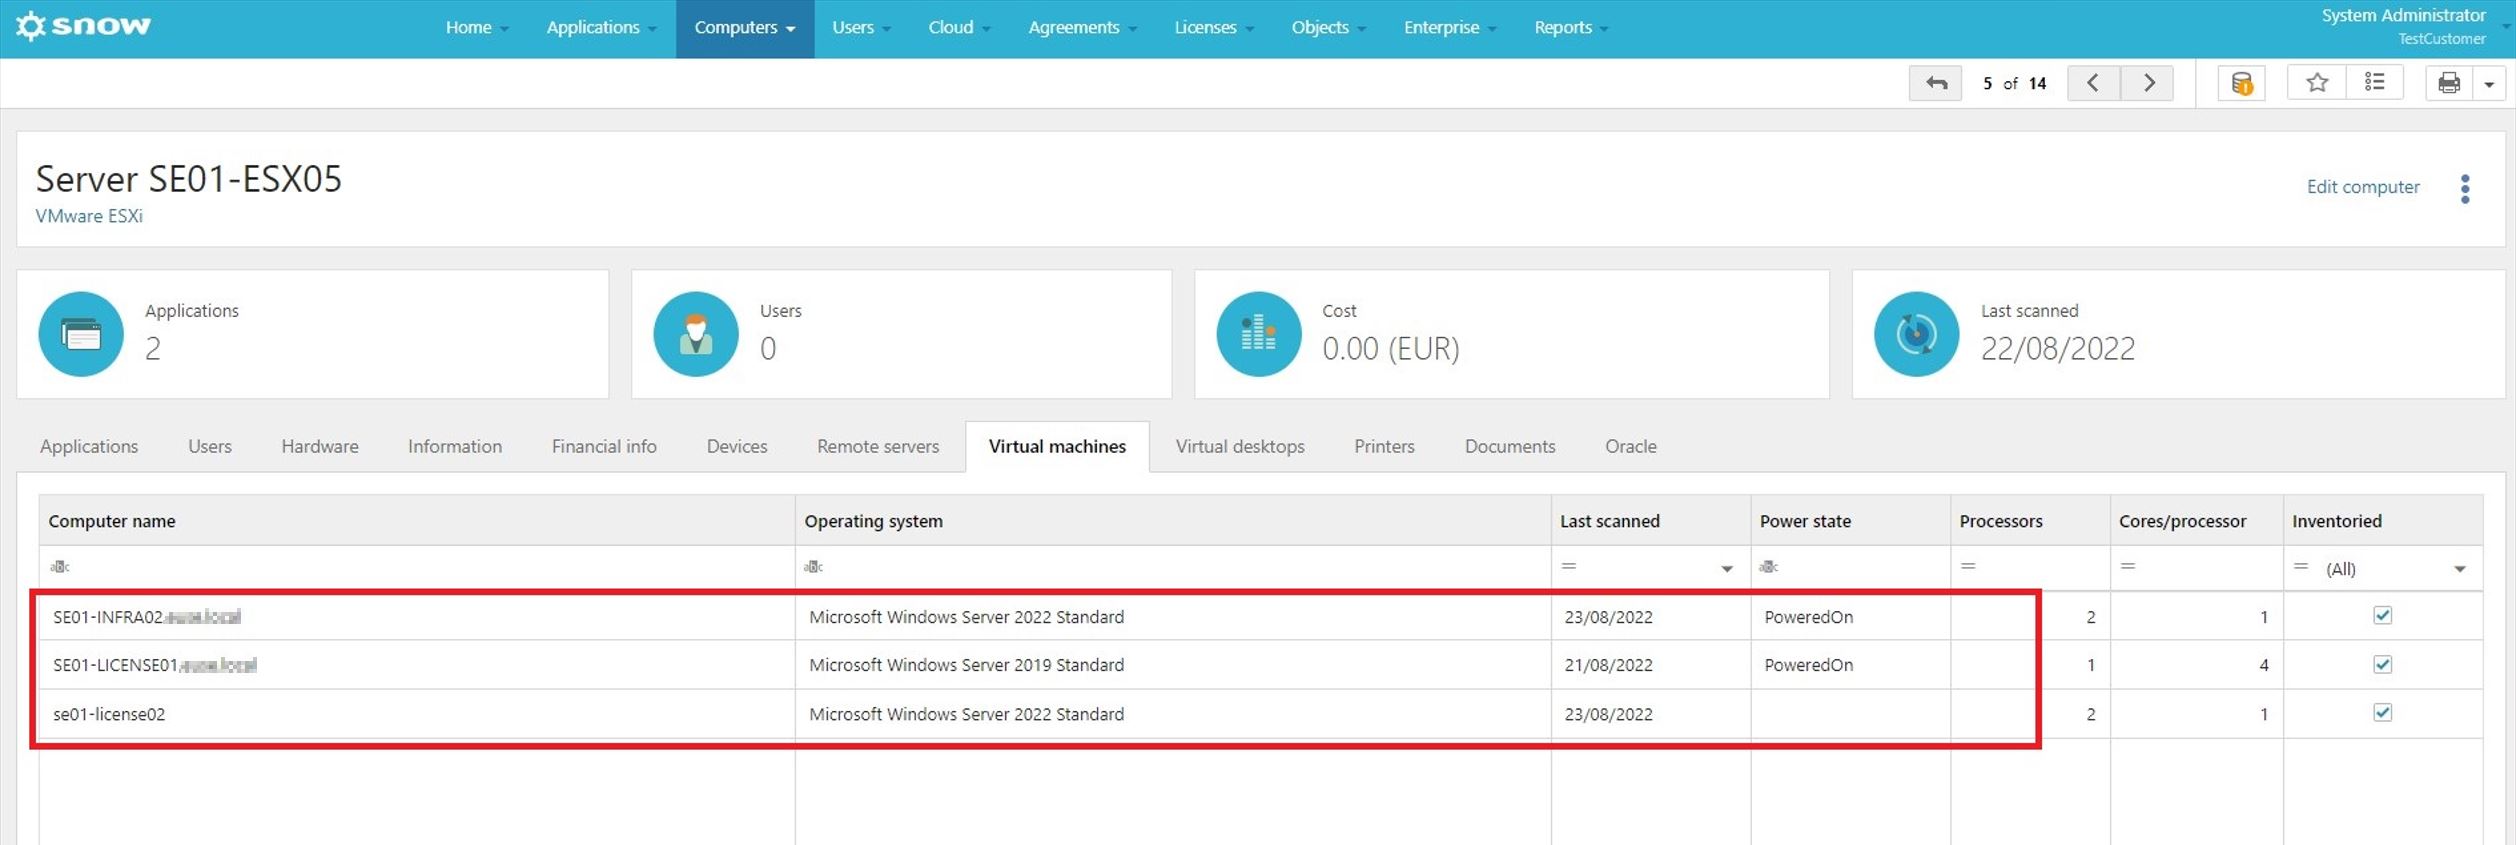Open the Inventoried (All) filter dropdown
Image resolution: width=2516 pixels, height=845 pixels.
coord(2460,569)
